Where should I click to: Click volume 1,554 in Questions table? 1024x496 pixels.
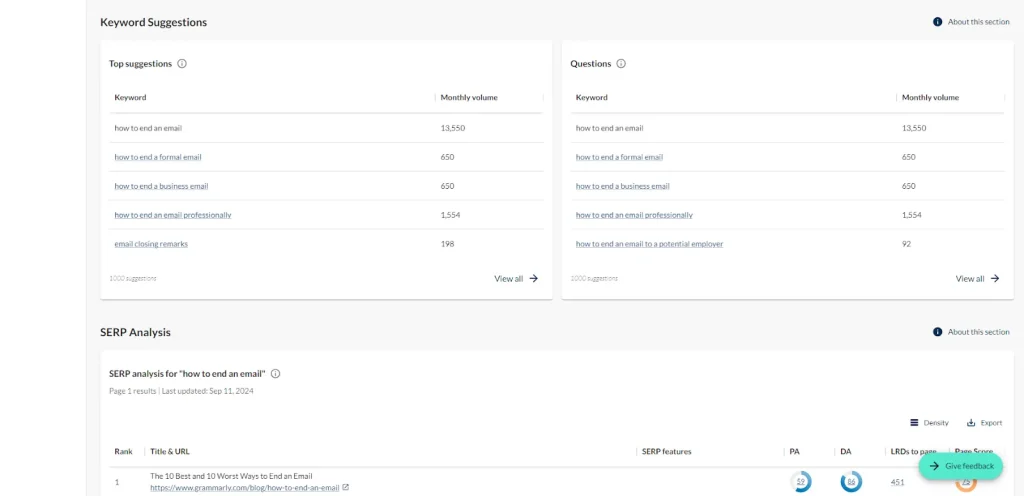pos(912,215)
